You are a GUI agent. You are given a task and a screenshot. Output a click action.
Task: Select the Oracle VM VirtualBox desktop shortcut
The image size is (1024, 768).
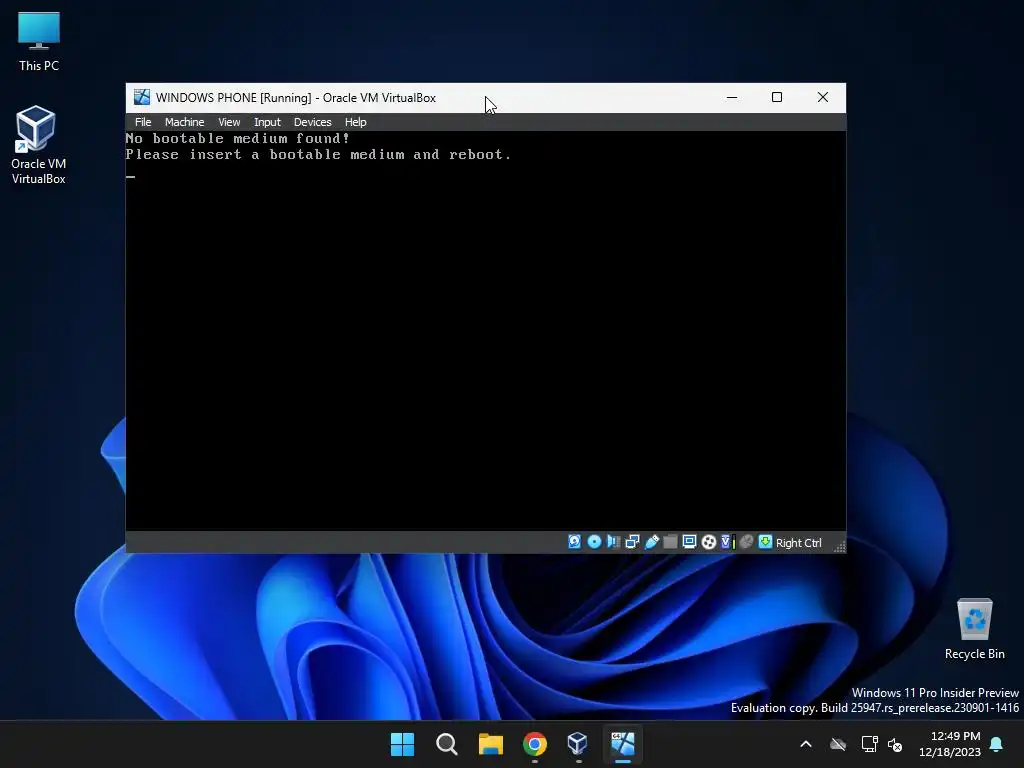38,145
